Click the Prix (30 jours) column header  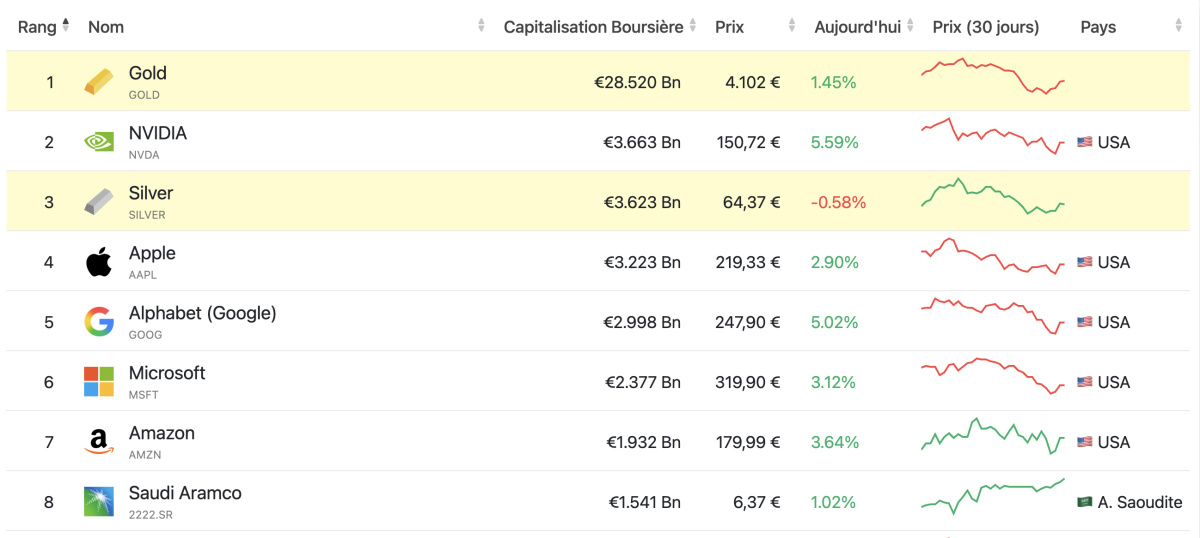click(x=985, y=27)
